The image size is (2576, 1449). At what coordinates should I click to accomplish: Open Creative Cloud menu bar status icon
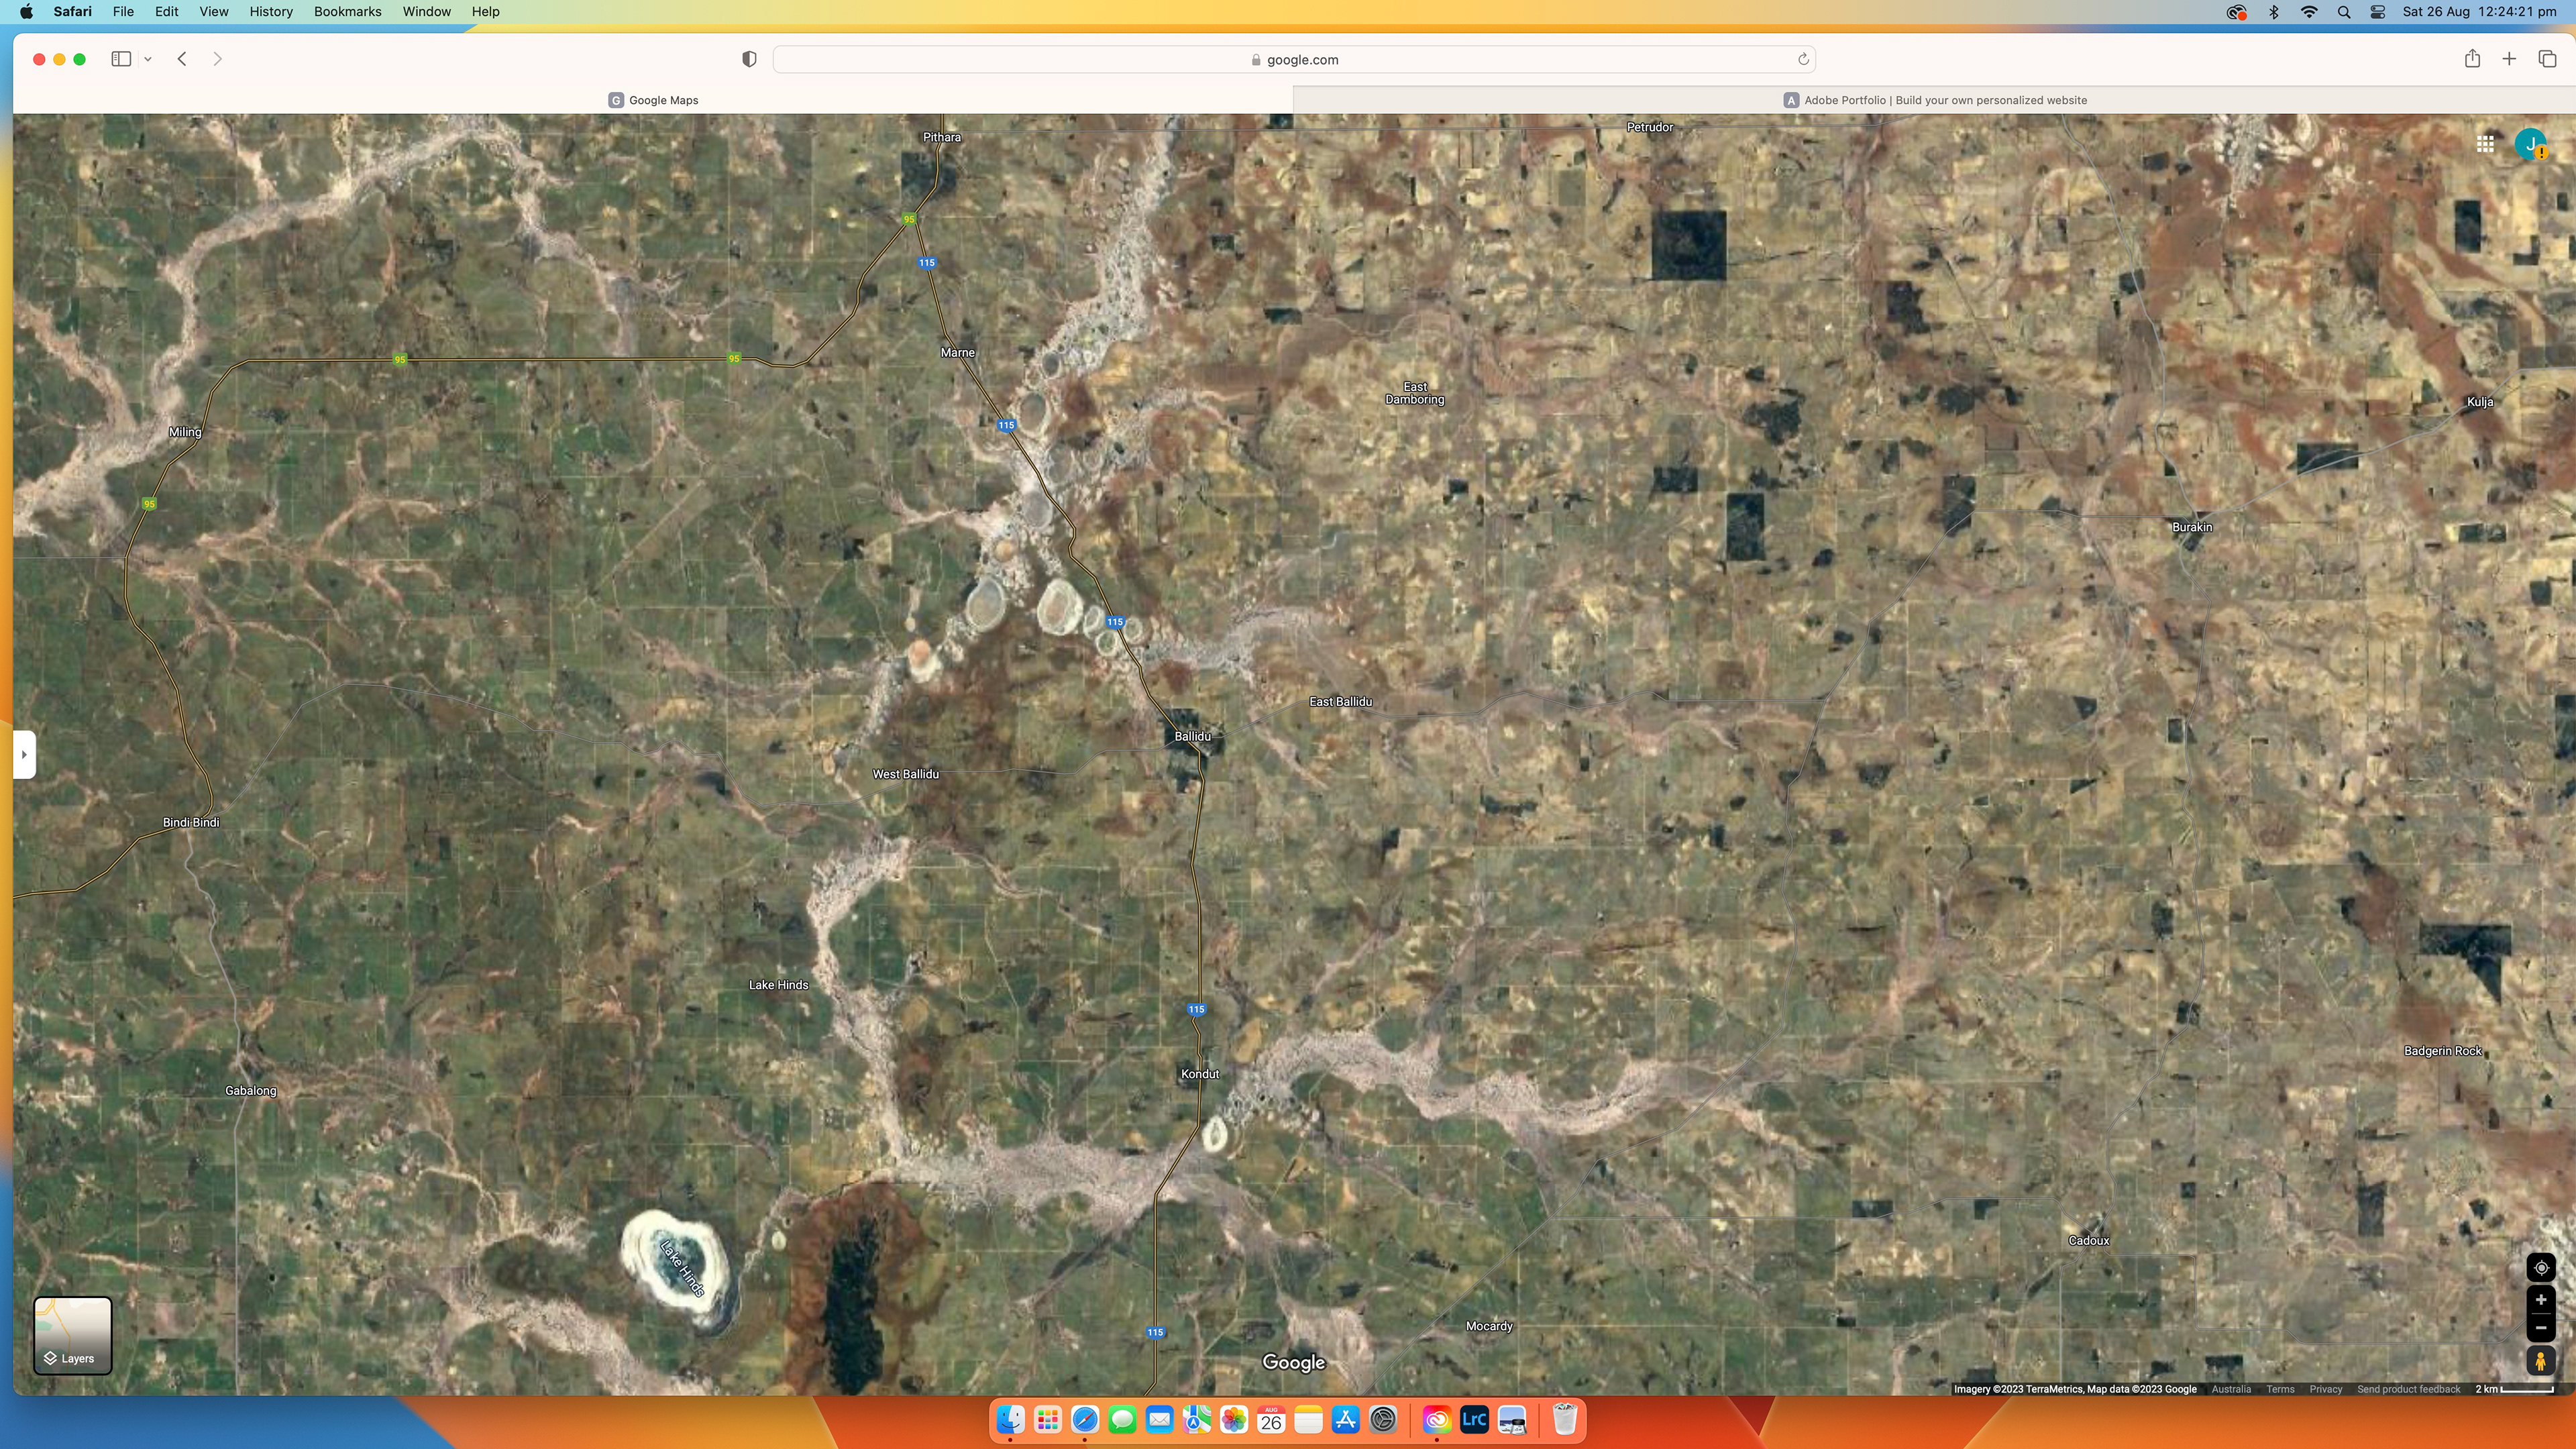(2236, 12)
